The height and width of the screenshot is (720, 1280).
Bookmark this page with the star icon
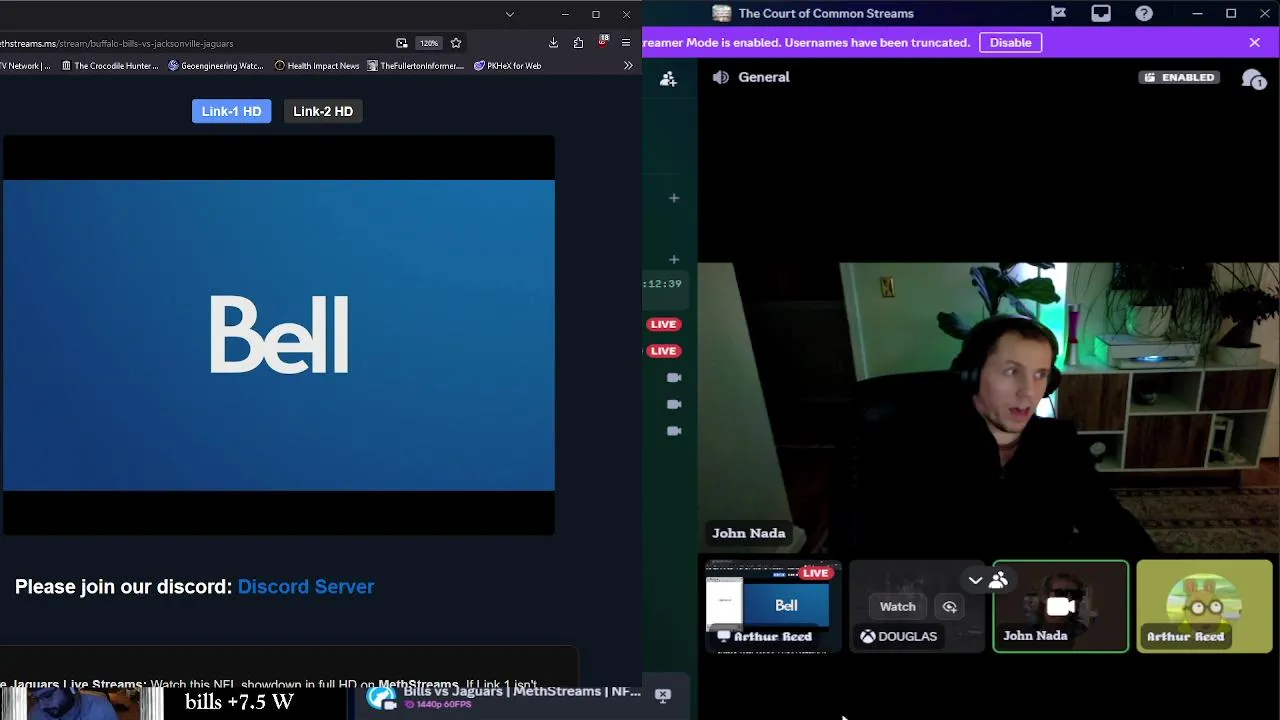pyautogui.click(x=456, y=43)
